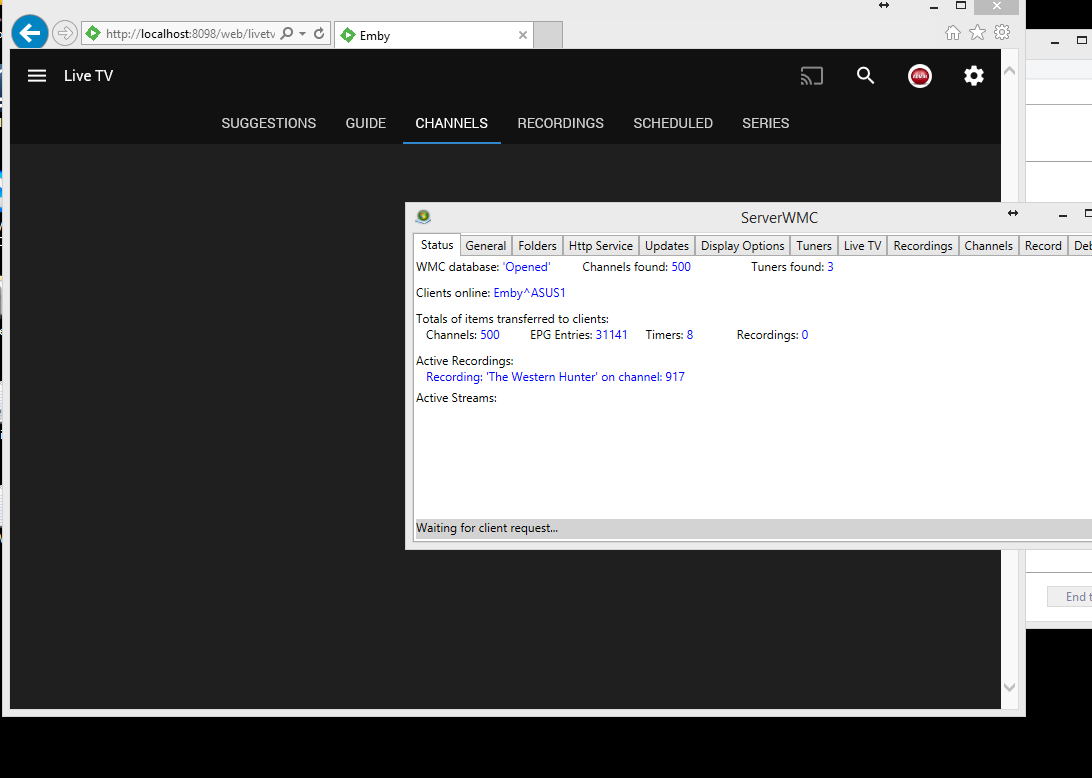Click the transferred Channels value 500
The height and width of the screenshot is (778, 1092).
490,335
